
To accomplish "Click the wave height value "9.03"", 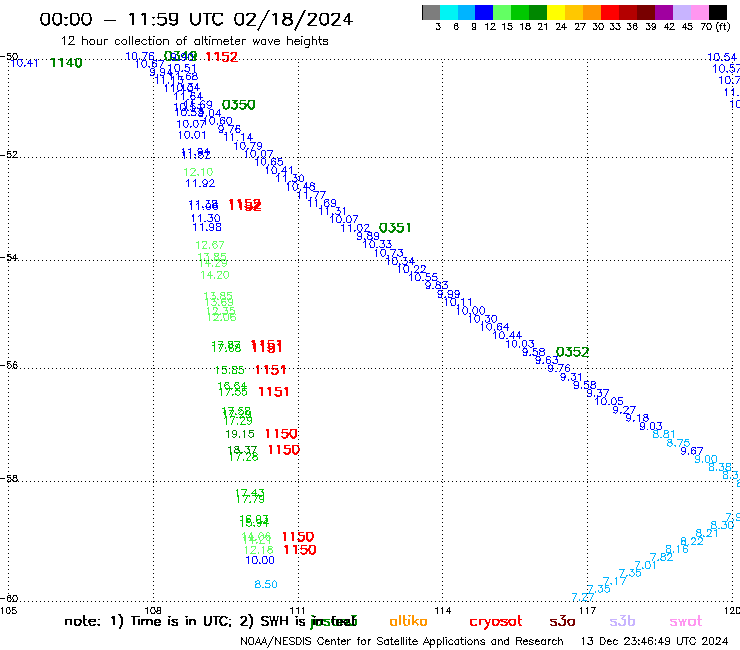I will pyautogui.click(x=651, y=427).
